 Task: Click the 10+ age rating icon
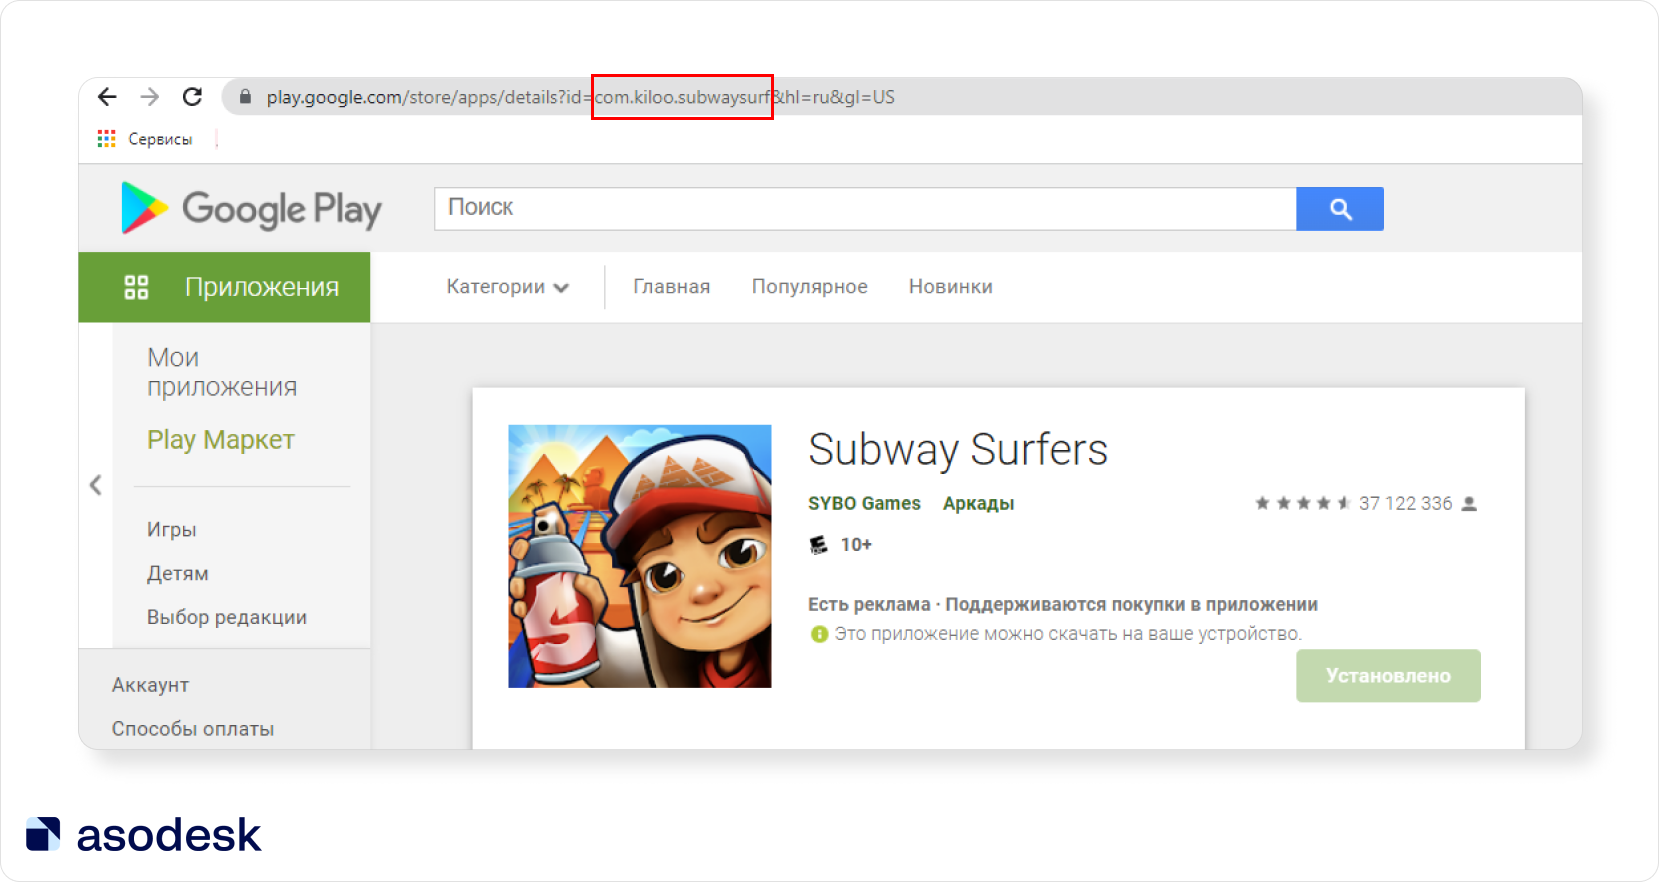pyautogui.click(x=819, y=545)
